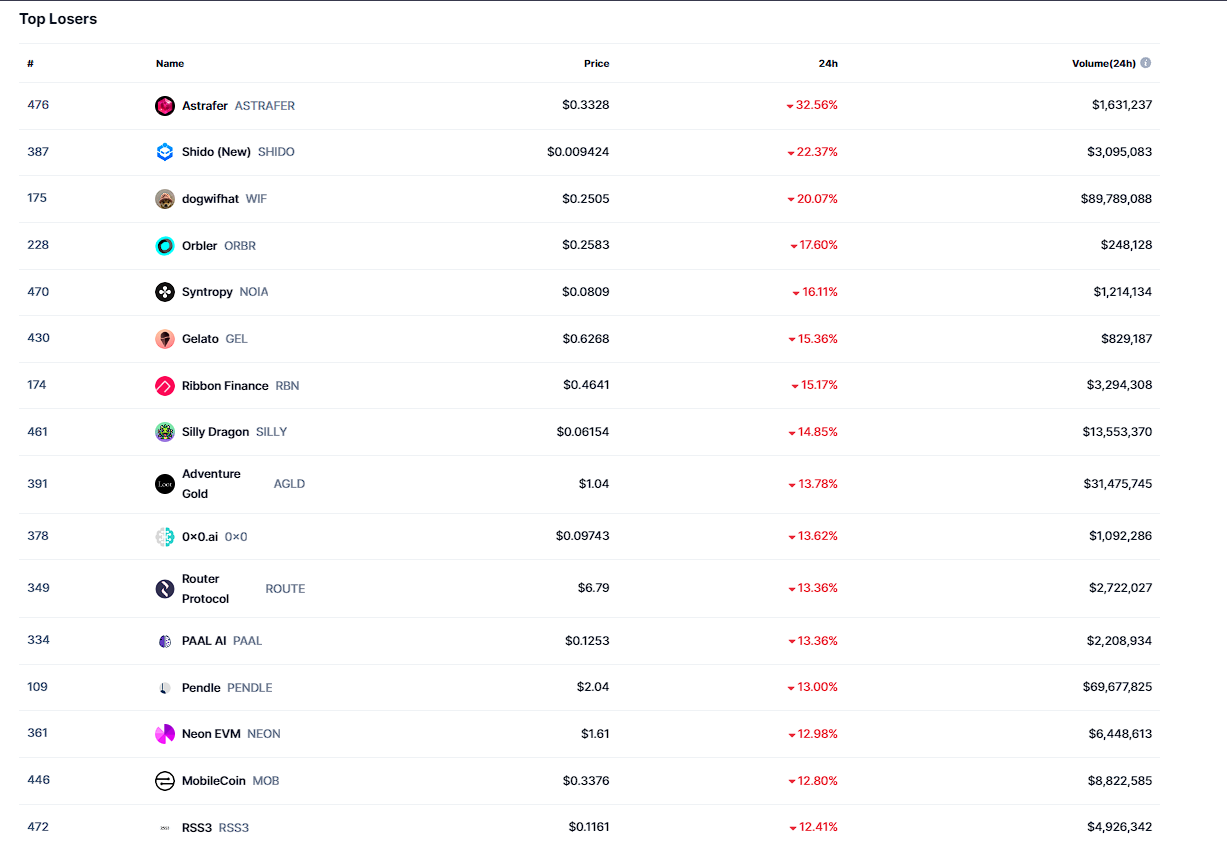
Task: Click the Astrafer coin logo icon
Action: (x=165, y=106)
